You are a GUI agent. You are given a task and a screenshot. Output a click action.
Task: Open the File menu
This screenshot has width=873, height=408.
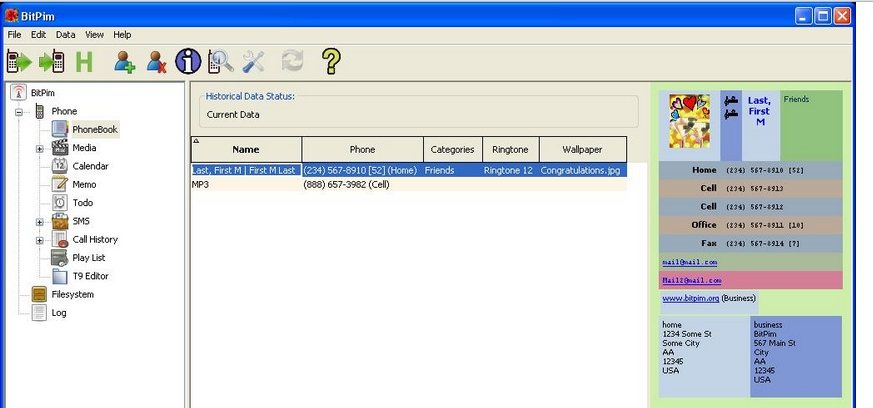(14, 35)
